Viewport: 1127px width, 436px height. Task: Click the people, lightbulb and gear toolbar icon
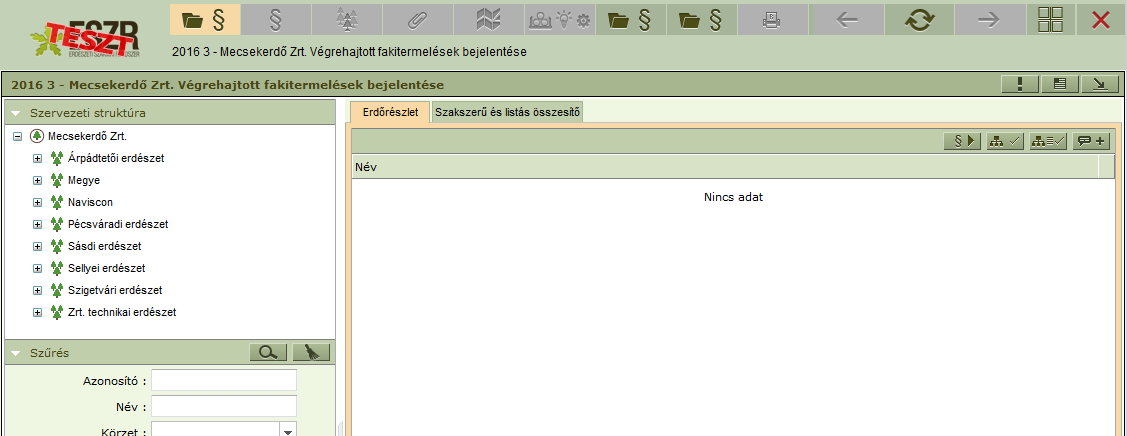(560, 20)
